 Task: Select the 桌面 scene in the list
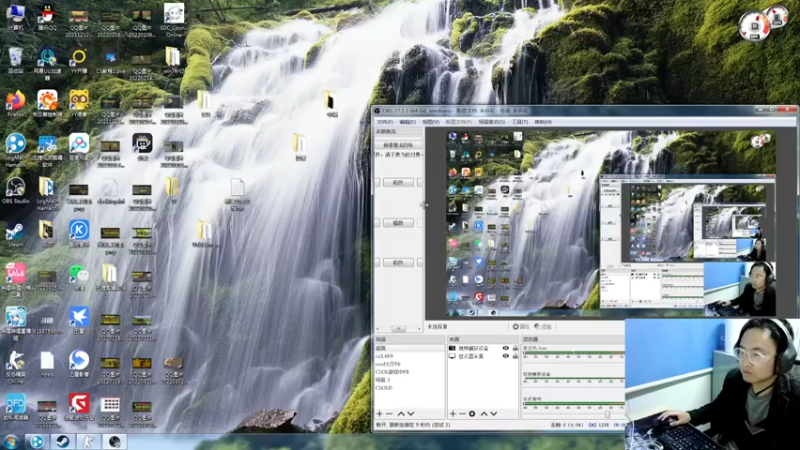tap(409, 348)
